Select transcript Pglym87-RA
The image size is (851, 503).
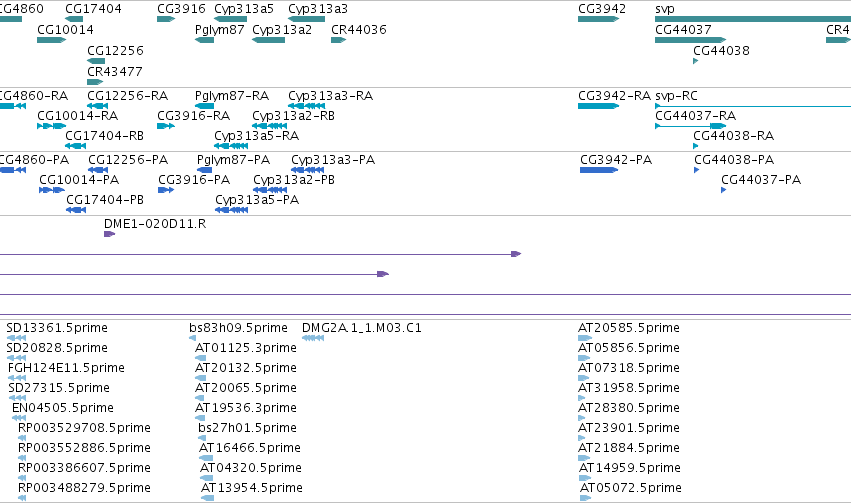tap(204, 106)
